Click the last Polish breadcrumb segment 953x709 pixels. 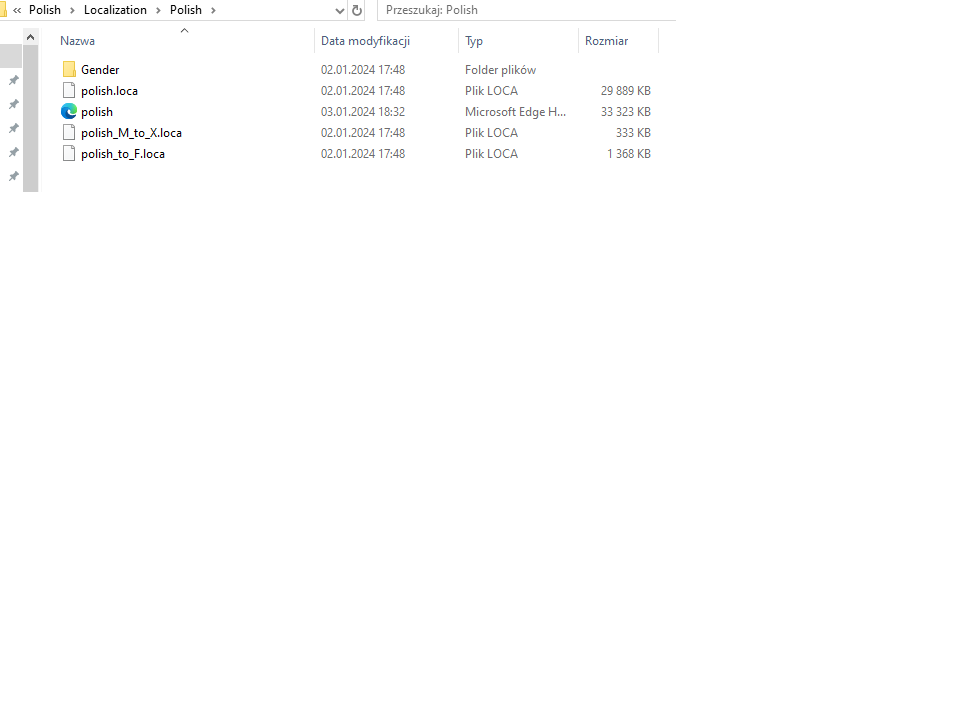186,10
